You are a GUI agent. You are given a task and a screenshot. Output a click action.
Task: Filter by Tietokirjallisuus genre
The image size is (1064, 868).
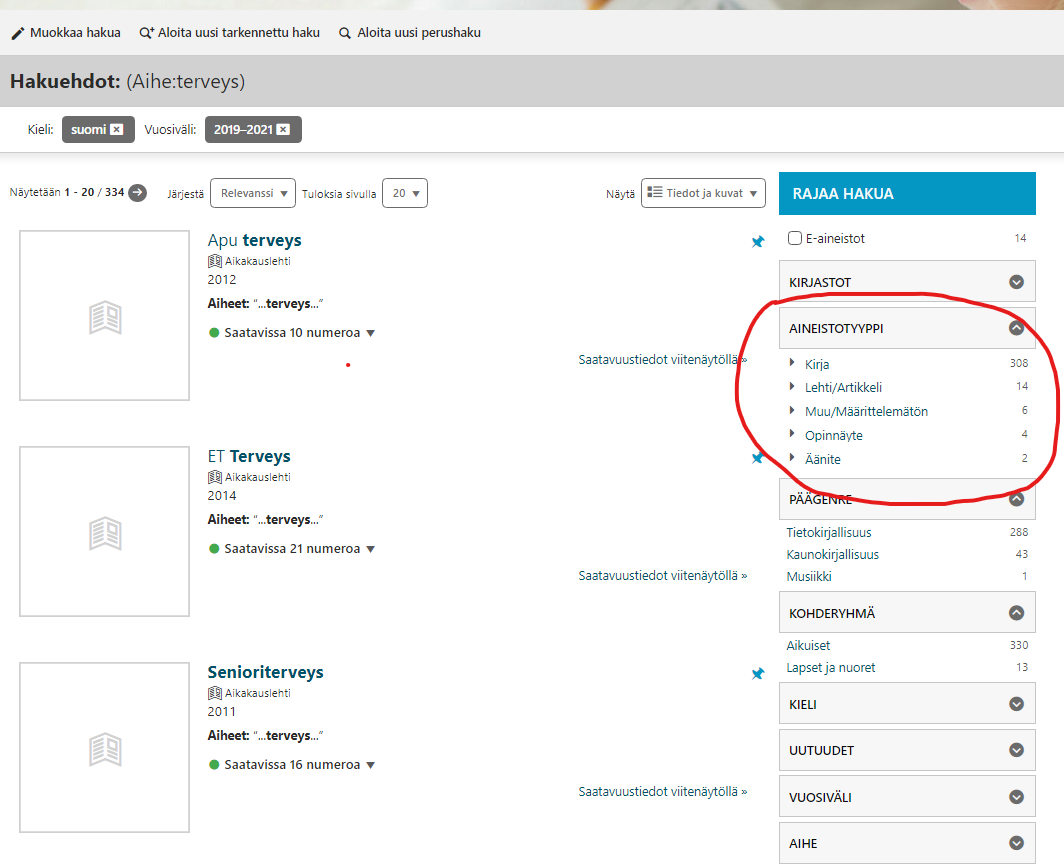pos(829,533)
